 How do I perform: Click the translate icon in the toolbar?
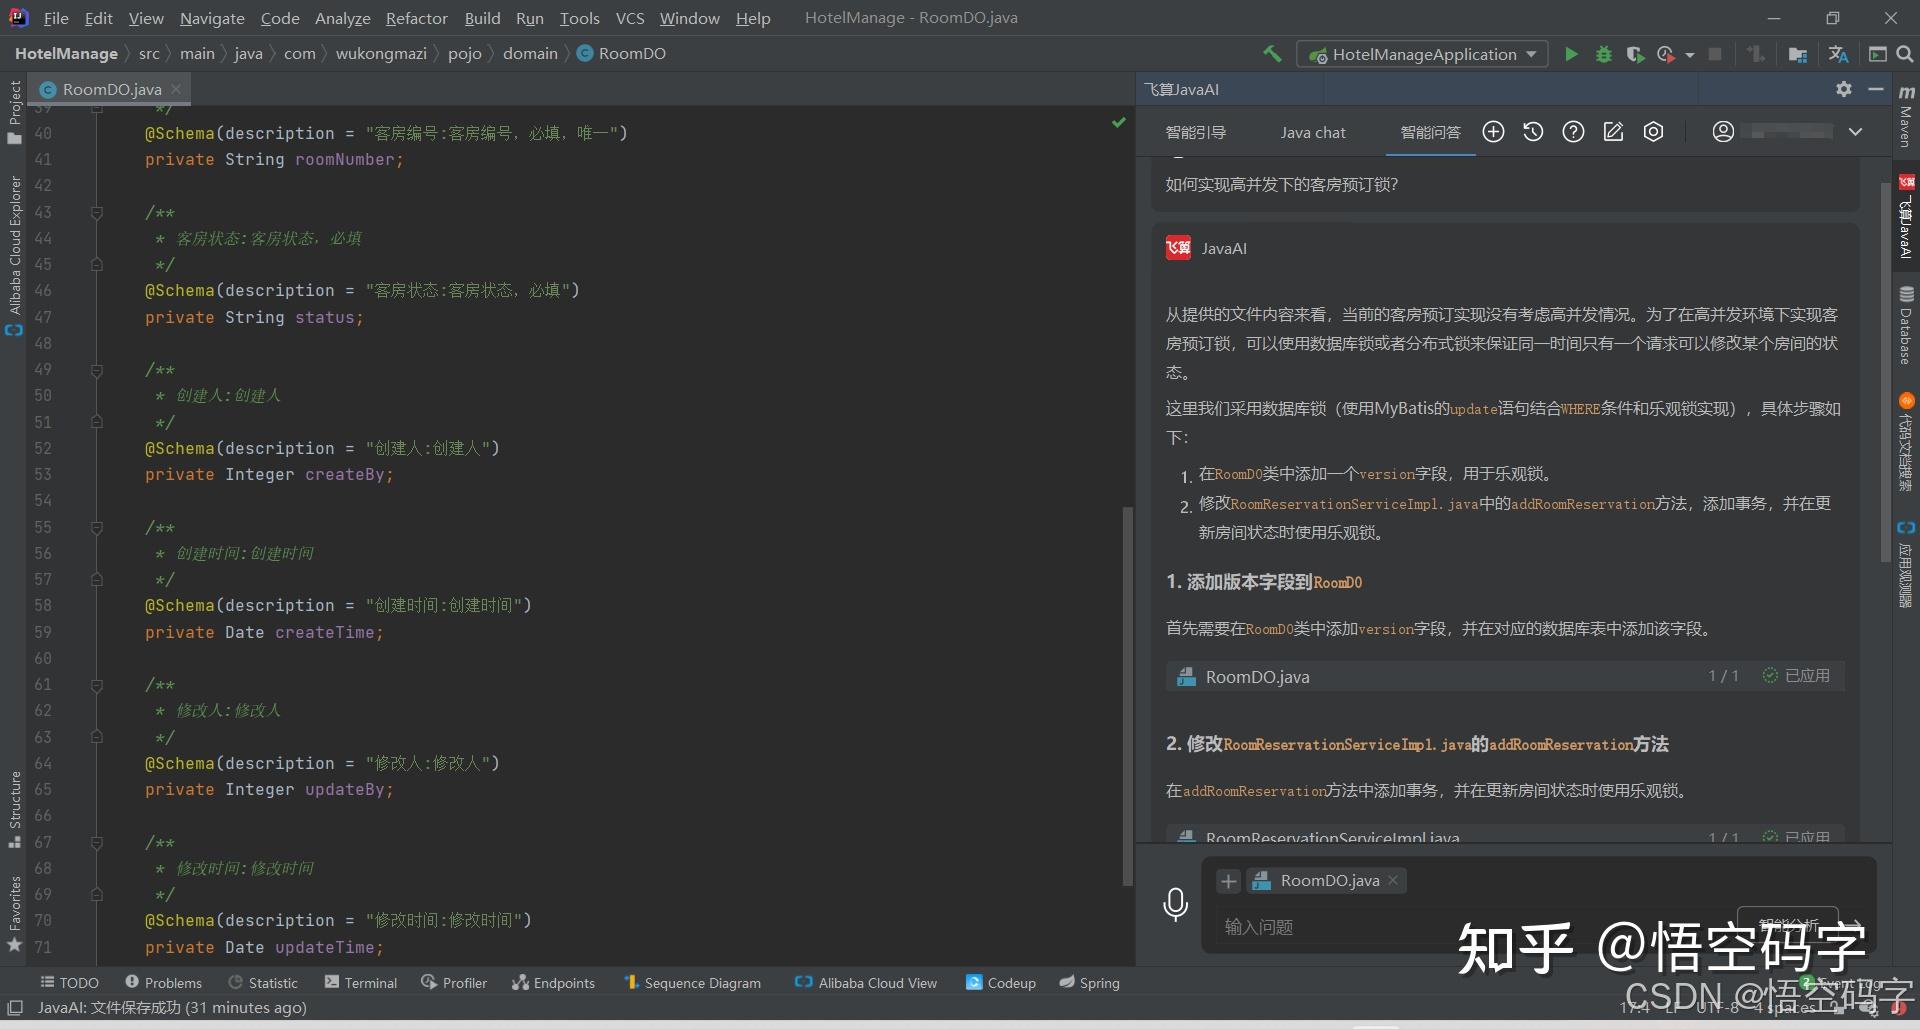(x=1838, y=54)
